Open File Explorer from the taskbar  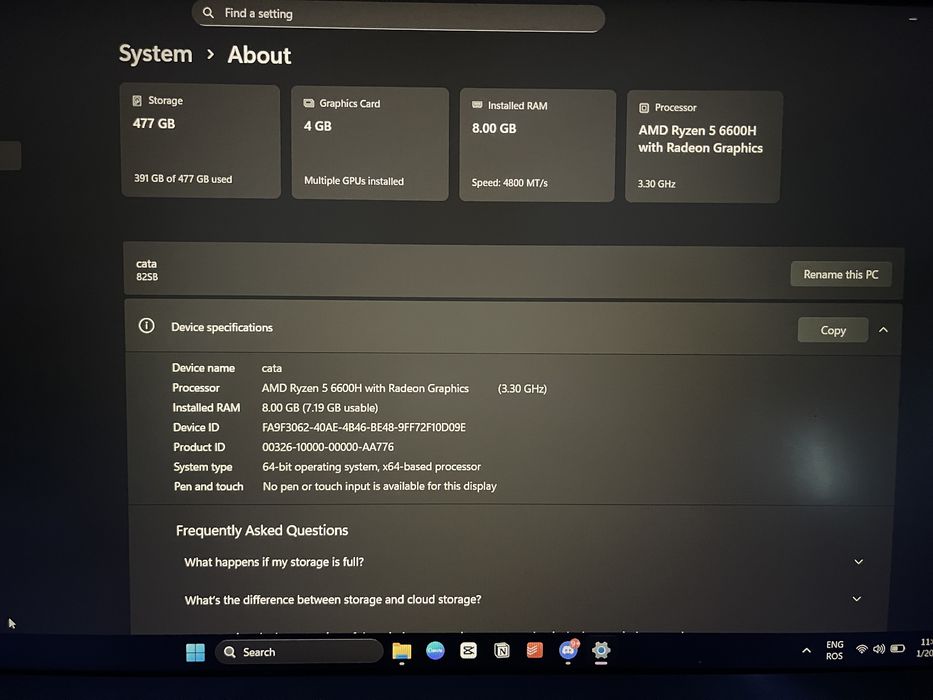click(402, 651)
